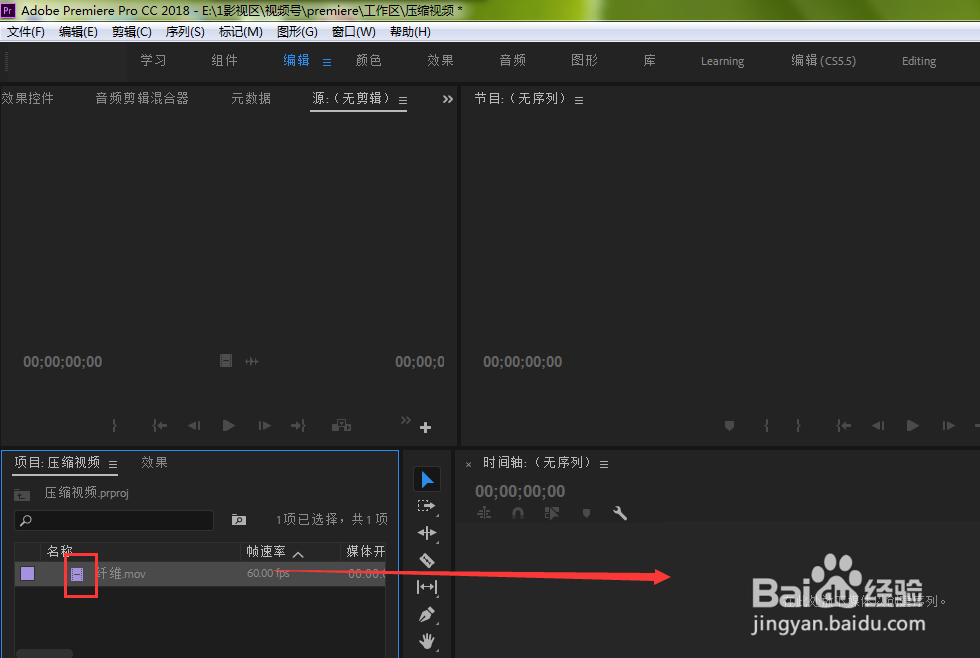Toggle insert sequences as nests button
The image size is (980, 658).
(x=484, y=513)
